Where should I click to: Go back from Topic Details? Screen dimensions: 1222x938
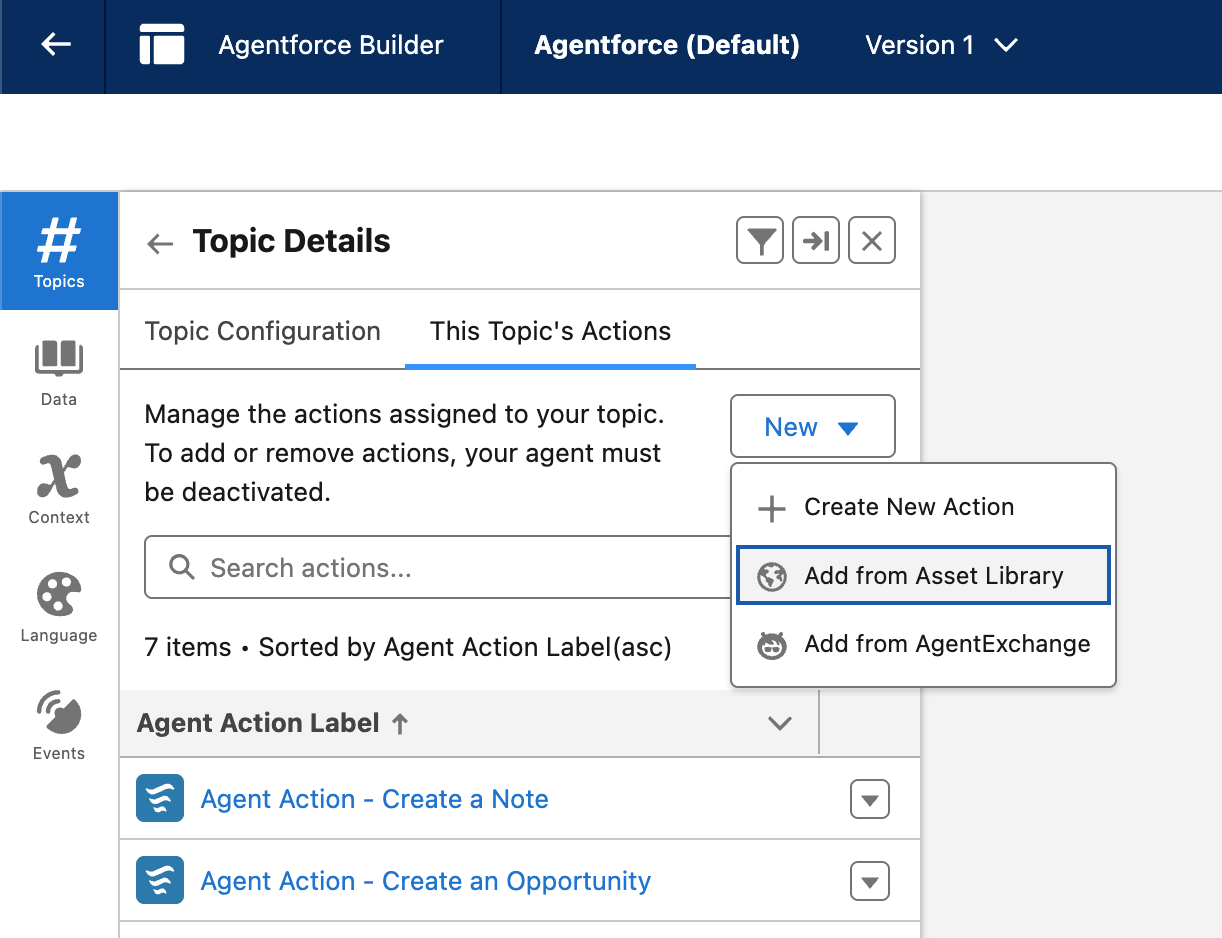(x=160, y=243)
